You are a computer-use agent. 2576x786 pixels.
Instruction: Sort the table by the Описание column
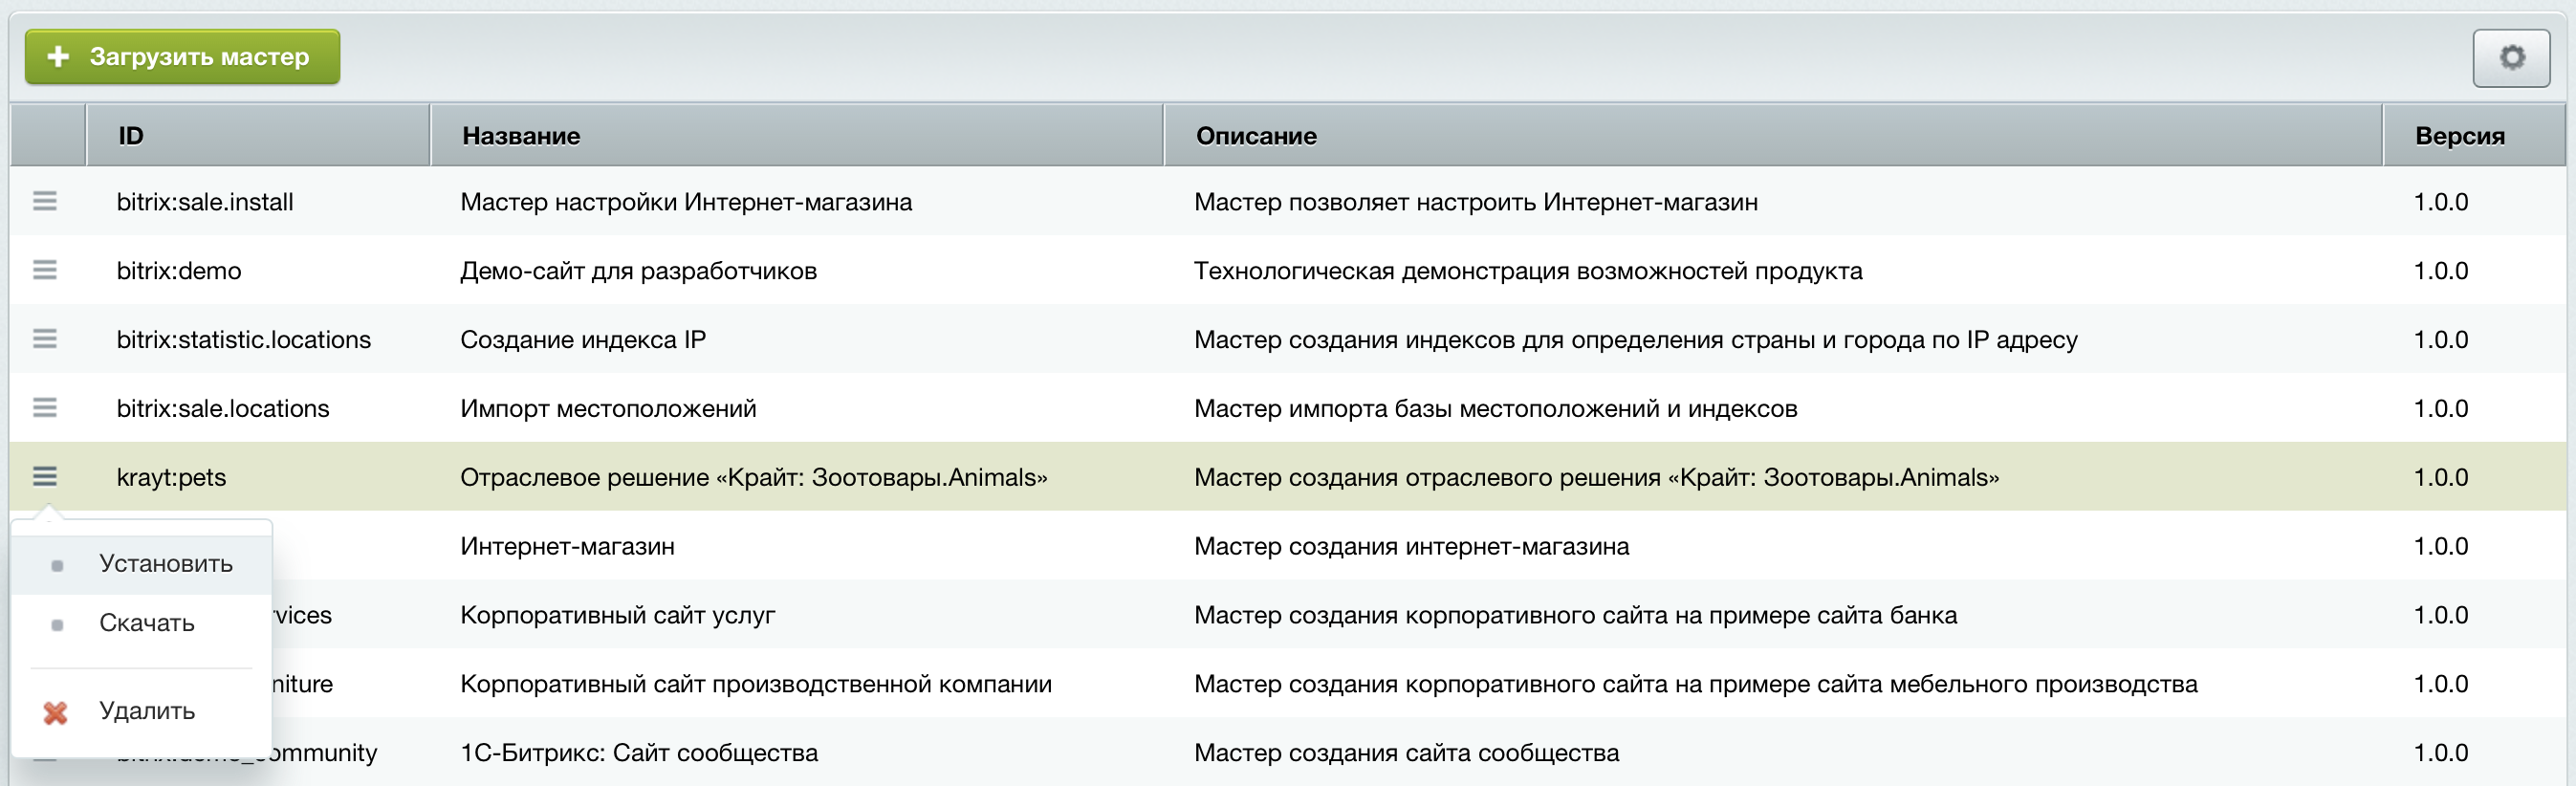pos(1773,135)
